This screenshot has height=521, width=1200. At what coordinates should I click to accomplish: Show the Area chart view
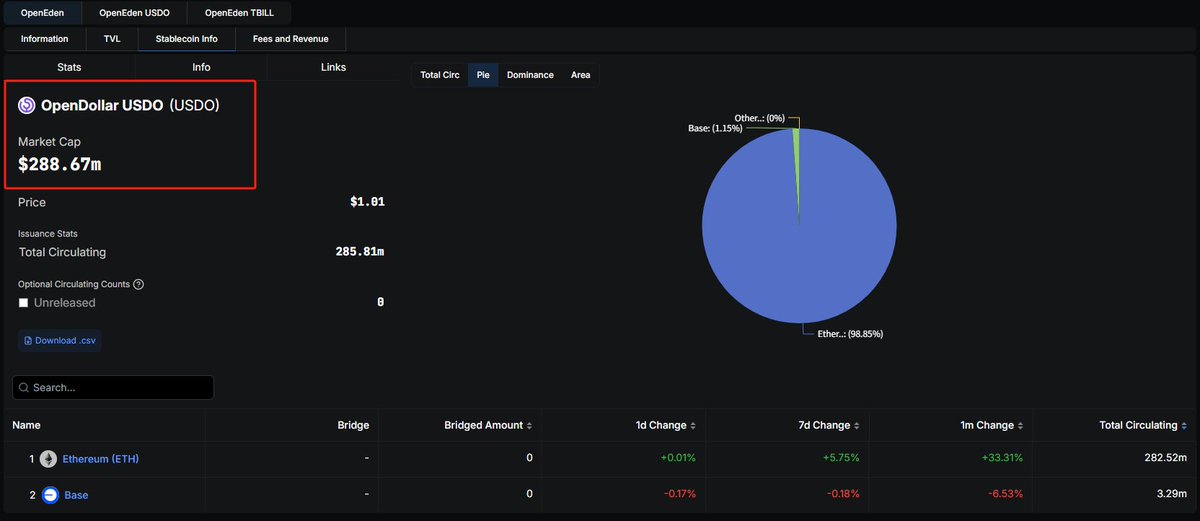(580, 75)
